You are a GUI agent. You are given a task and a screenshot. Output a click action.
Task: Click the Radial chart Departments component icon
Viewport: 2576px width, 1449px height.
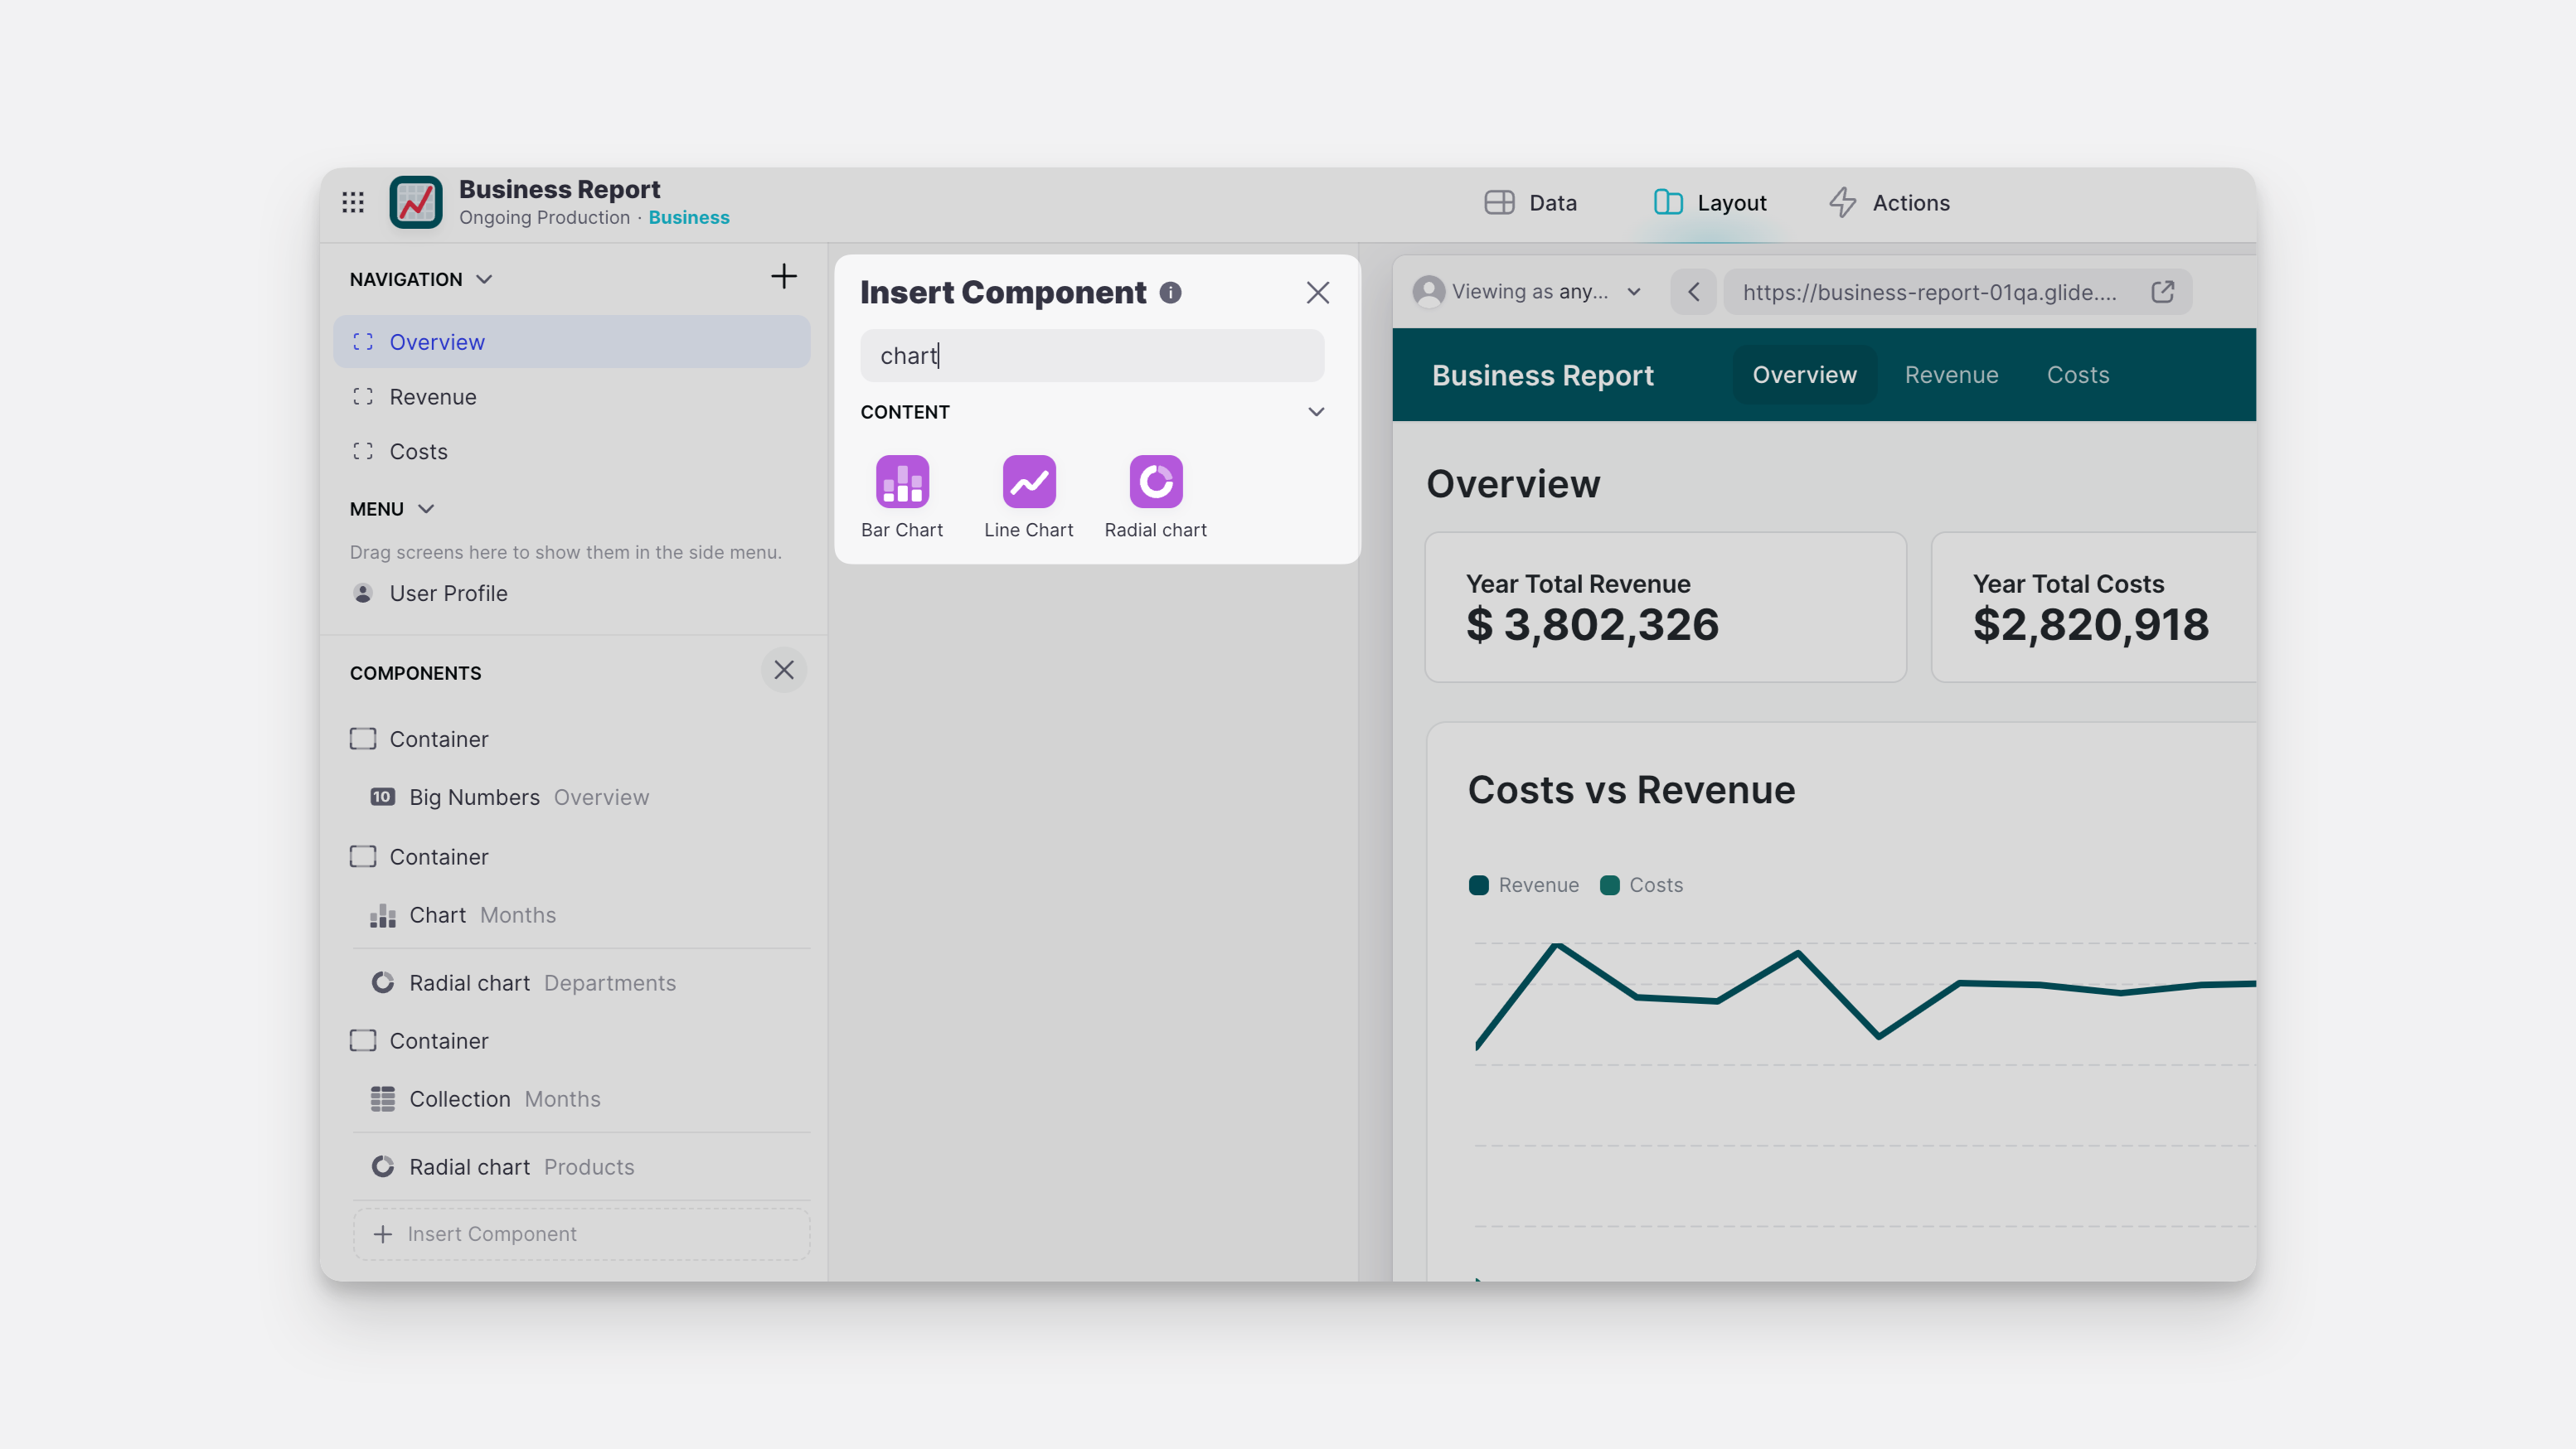click(382, 982)
